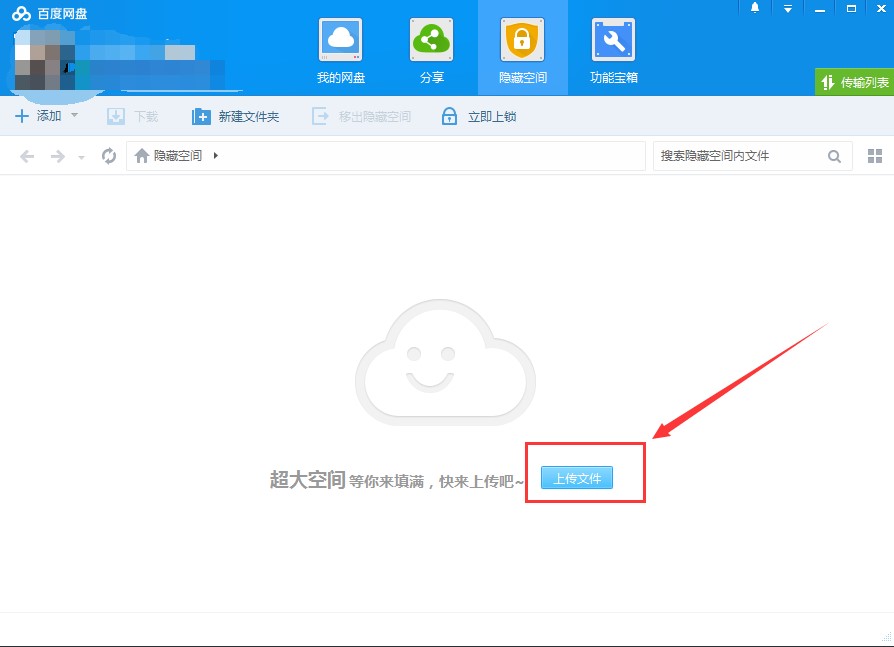This screenshot has width=894, height=647.
Task: Lock the space with 立即上锁
Action: coord(479,116)
